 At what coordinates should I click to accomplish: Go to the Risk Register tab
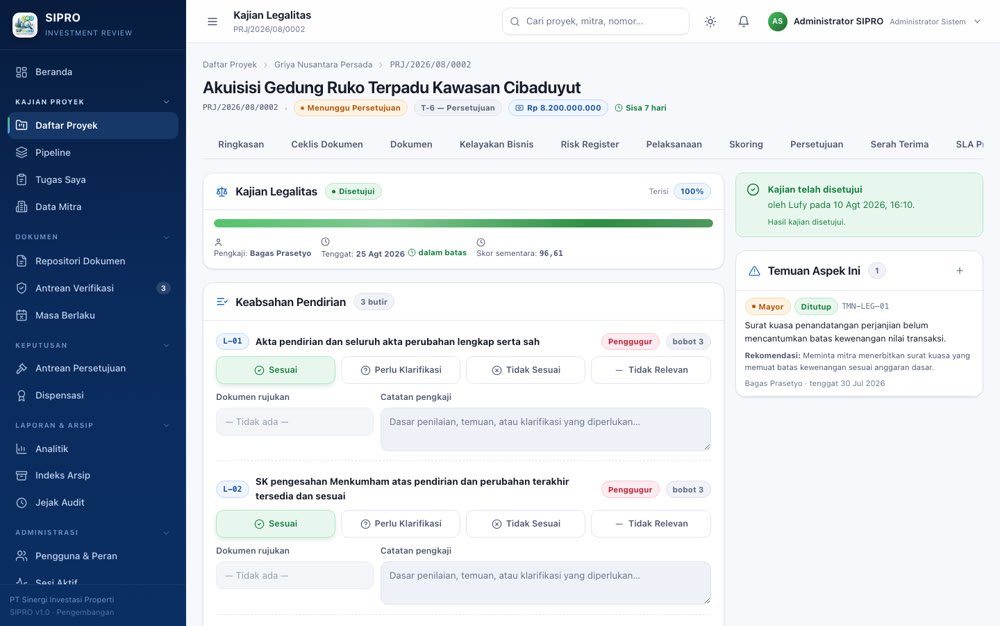tap(590, 145)
